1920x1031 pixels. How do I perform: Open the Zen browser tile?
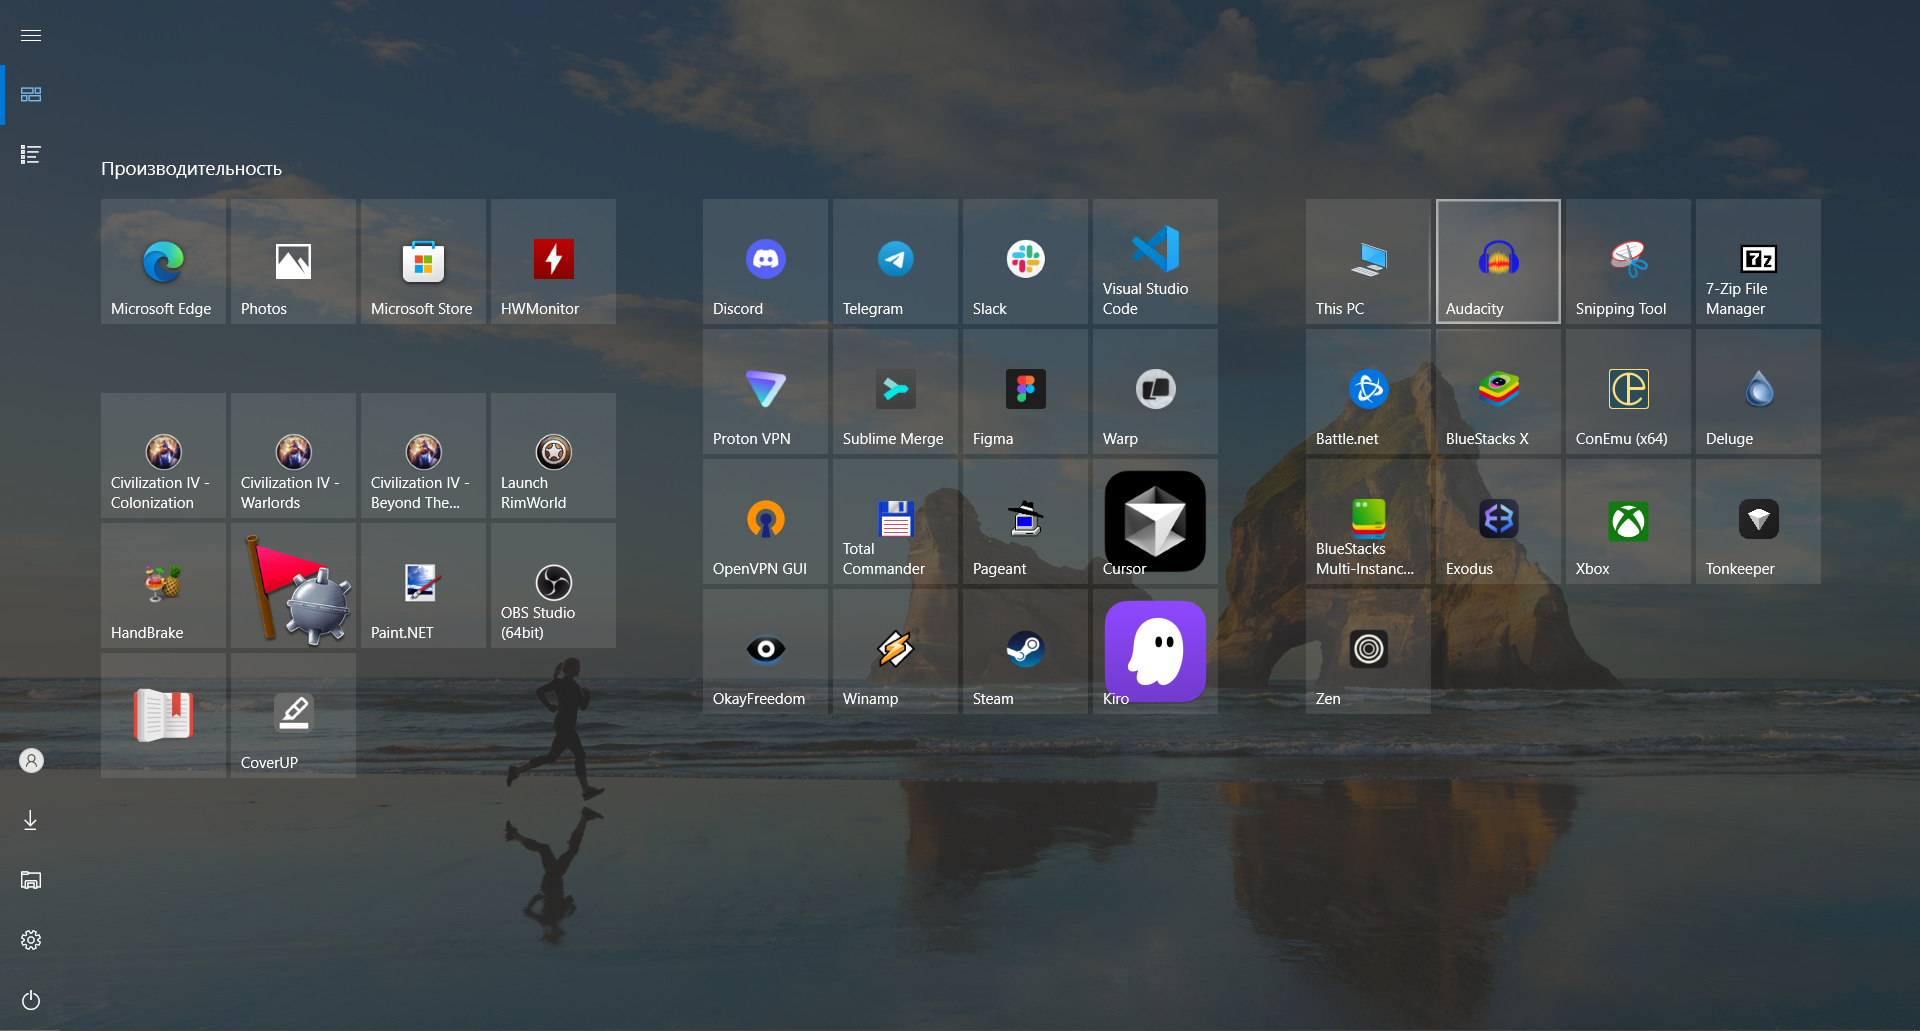(x=1368, y=651)
